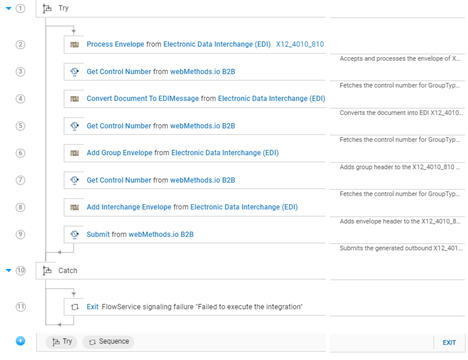The width and height of the screenshot is (468, 360).
Task: Open the Add Interchange Envelope link
Action: 129,207
